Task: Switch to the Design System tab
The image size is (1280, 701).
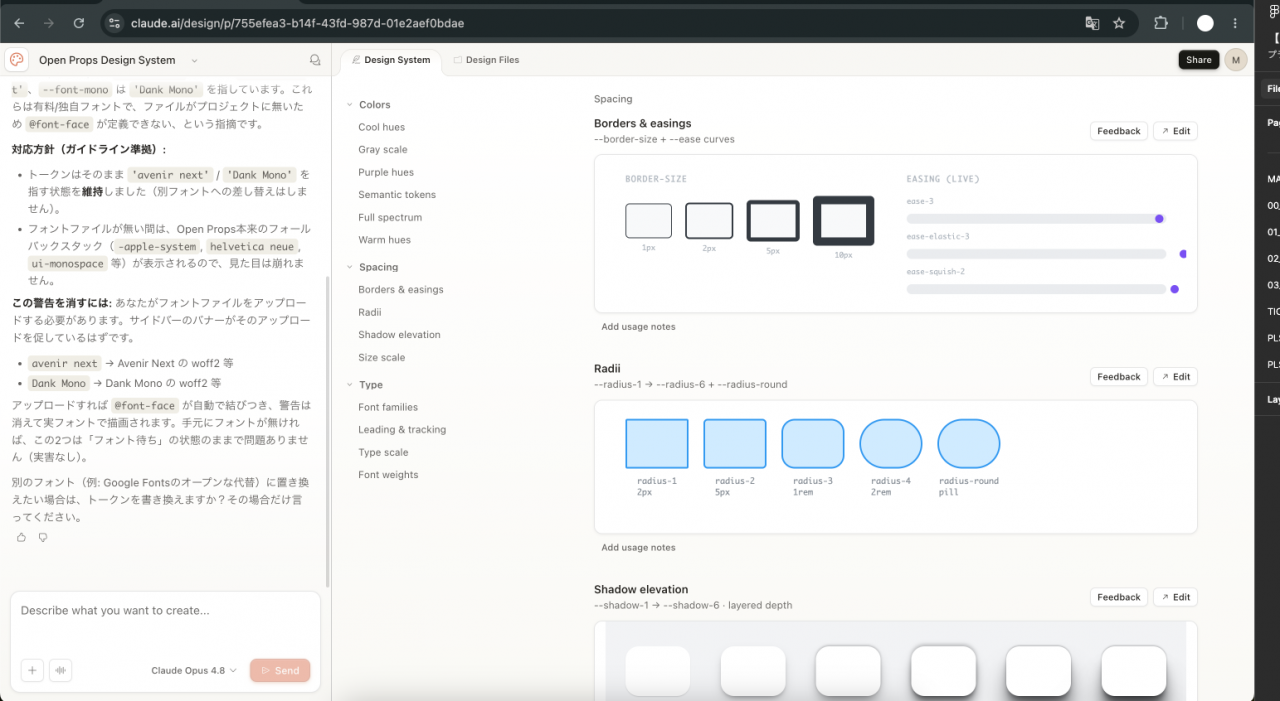Action: pyautogui.click(x=391, y=60)
